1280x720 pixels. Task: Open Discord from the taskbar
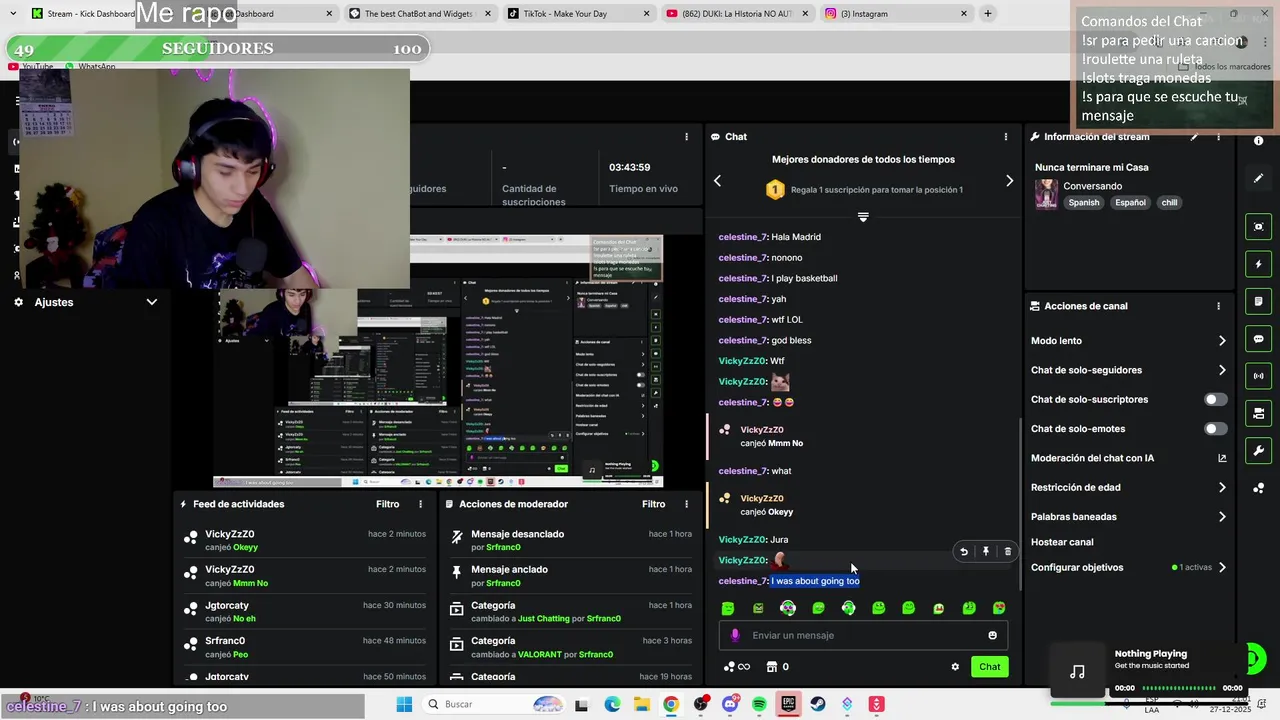(x=730, y=705)
